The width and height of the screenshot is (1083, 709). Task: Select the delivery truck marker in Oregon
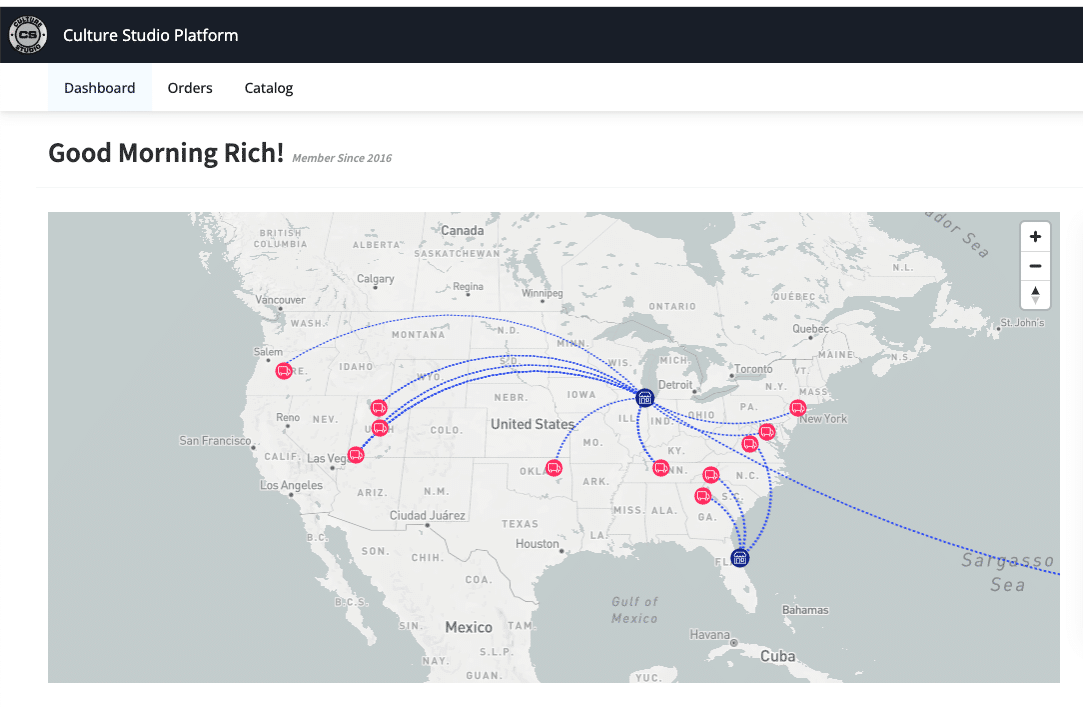(x=284, y=371)
